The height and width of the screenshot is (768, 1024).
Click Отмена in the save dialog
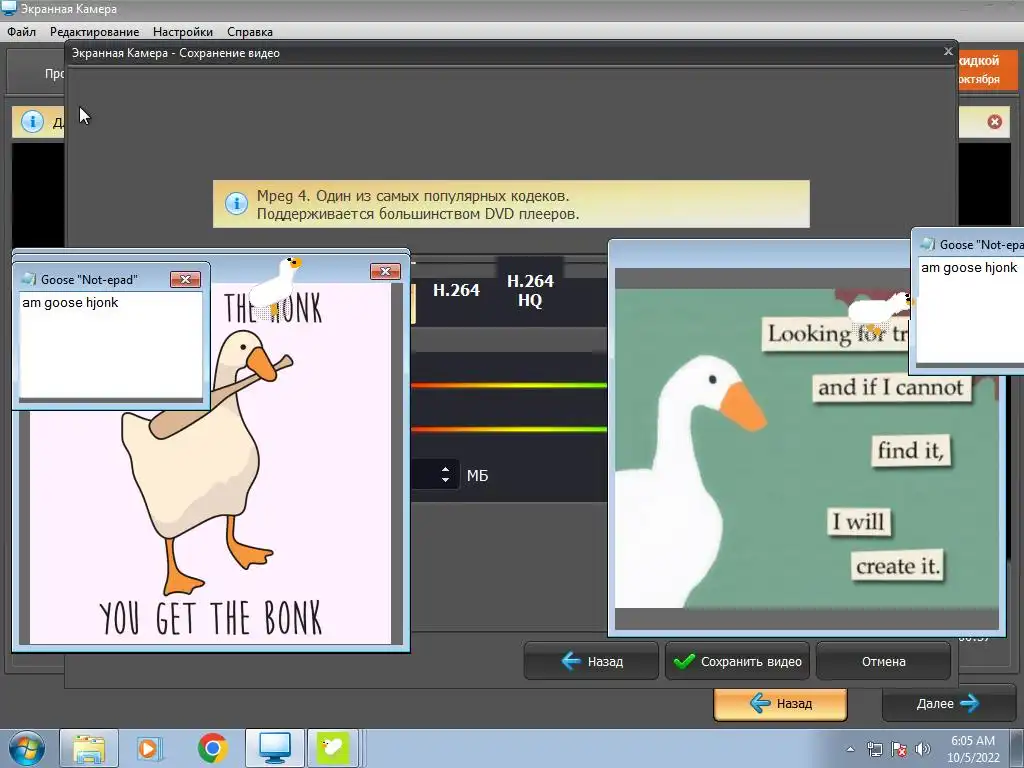(883, 662)
